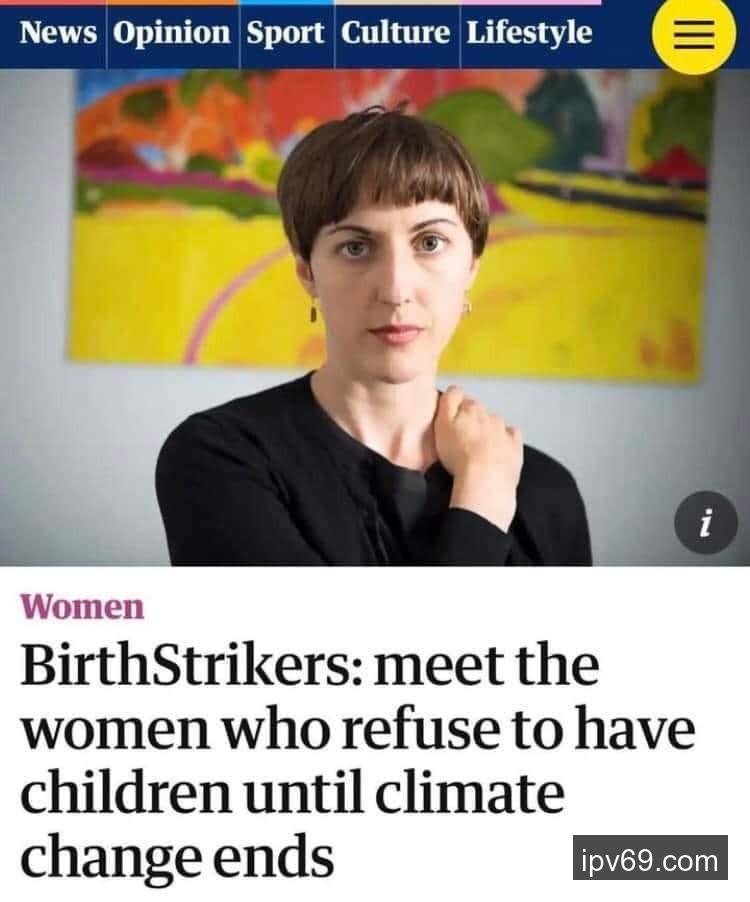
Task: Open the yellow hamburger menu button
Action: coord(694,33)
